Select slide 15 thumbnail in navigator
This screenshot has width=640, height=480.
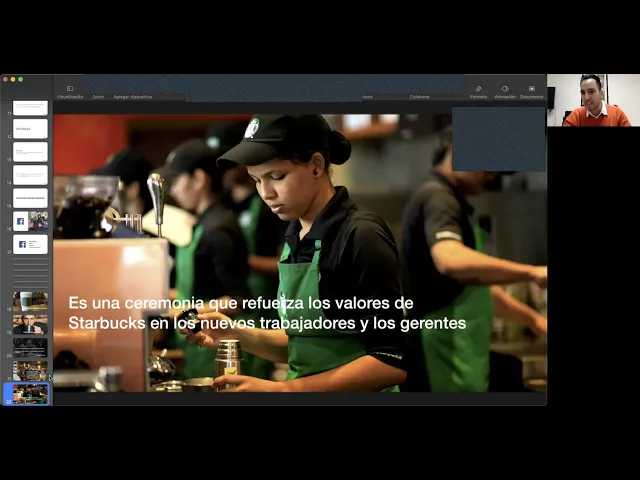click(30, 198)
